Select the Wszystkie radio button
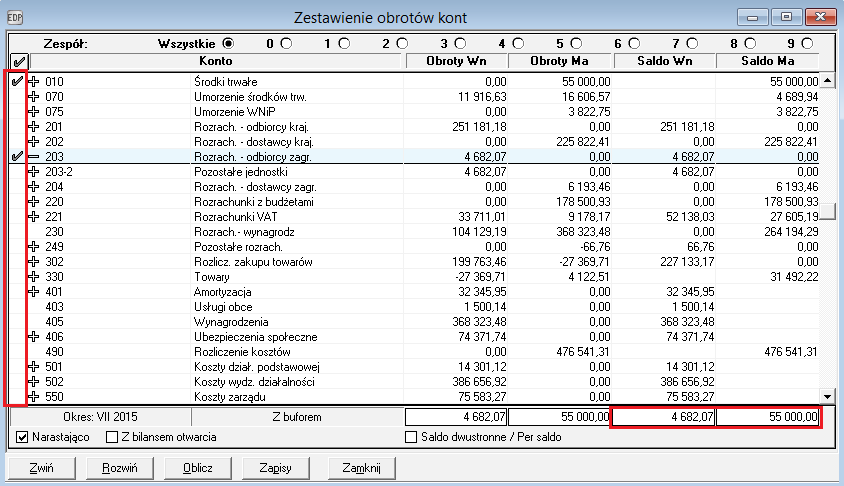Image resolution: width=844 pixels, height=486 pixels. click(x=228, y=44)
